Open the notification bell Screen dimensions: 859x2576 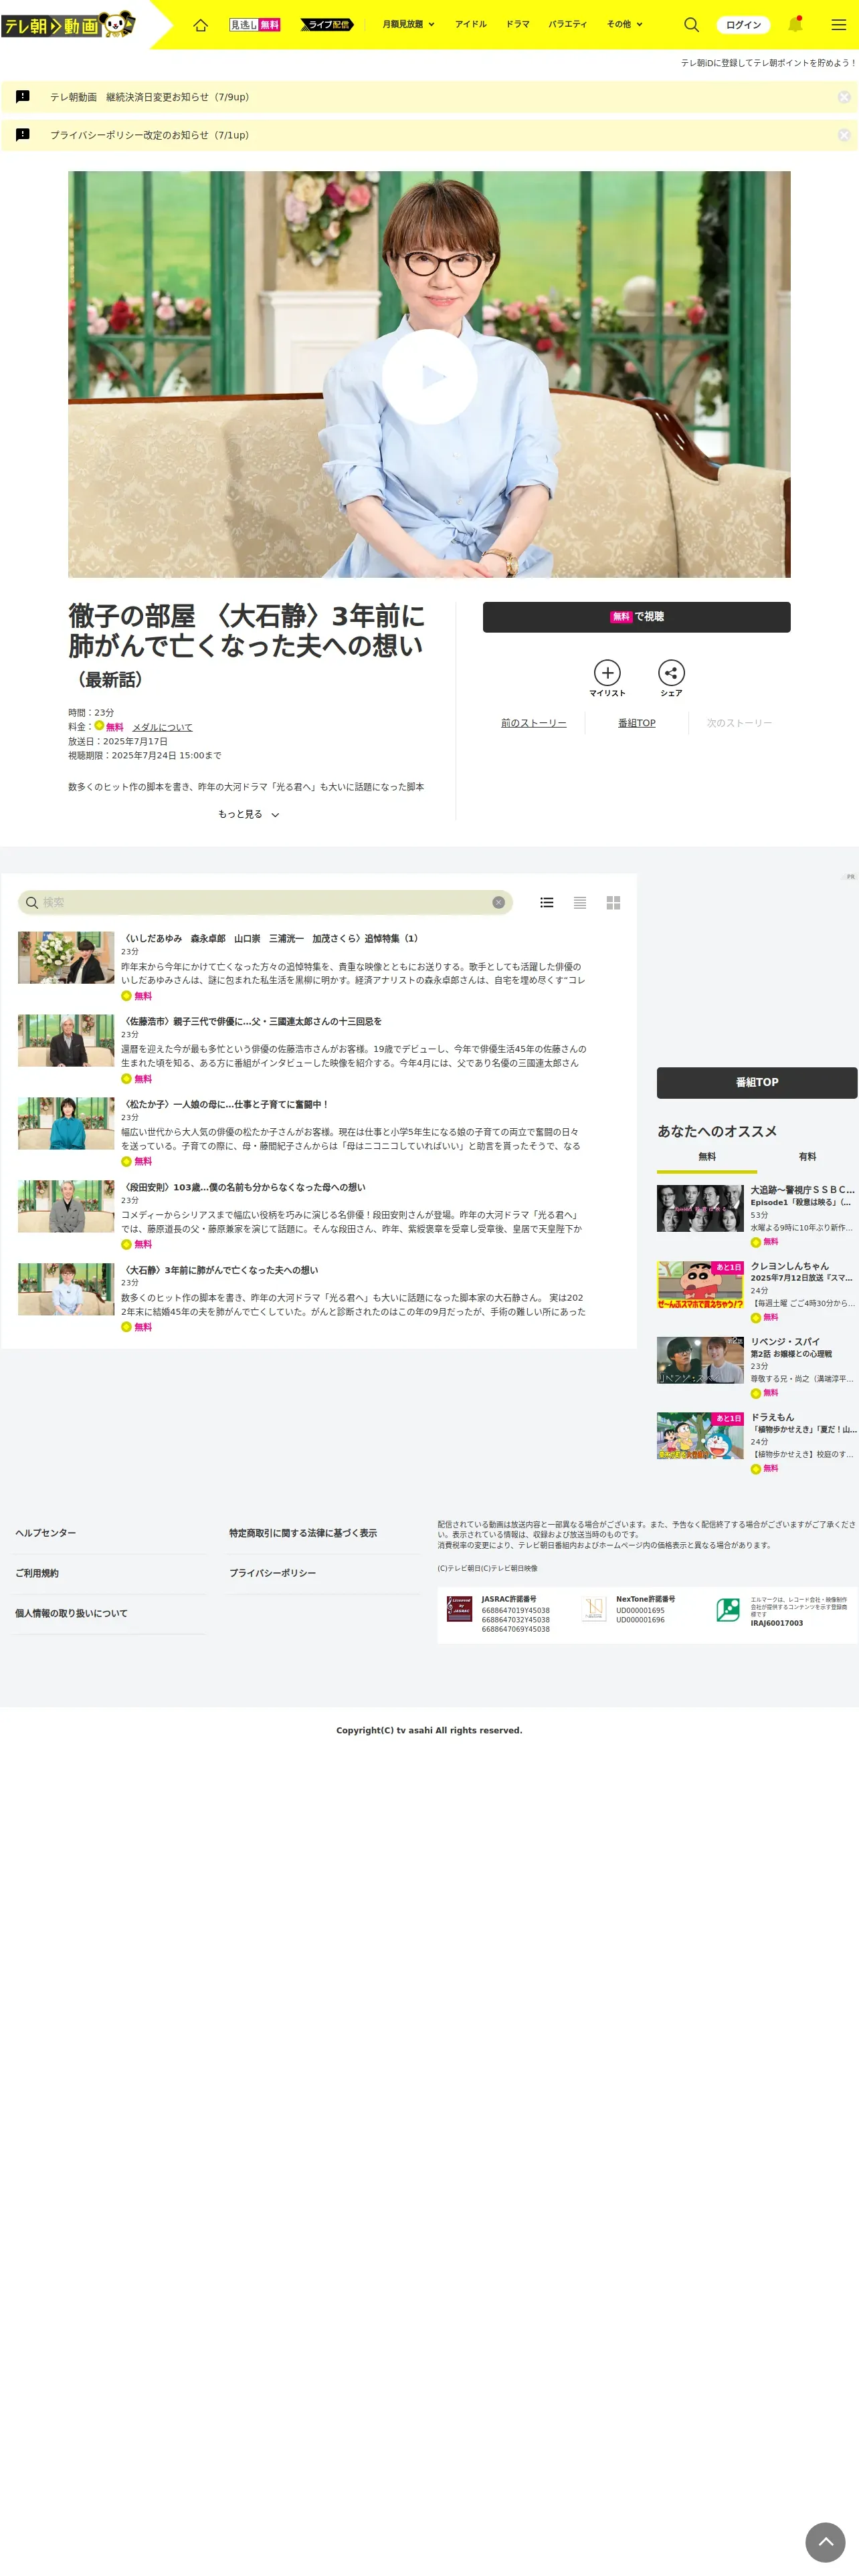pos(795,24)
